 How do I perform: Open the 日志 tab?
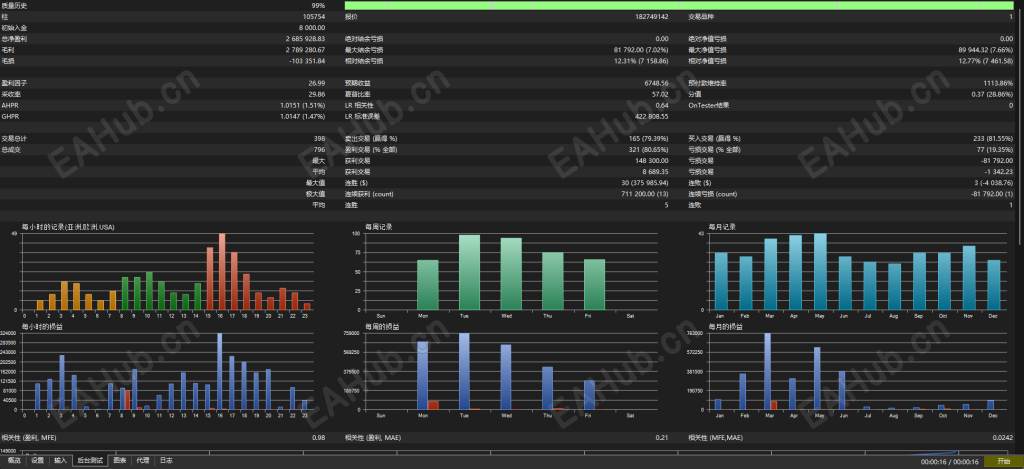(166, 461)
